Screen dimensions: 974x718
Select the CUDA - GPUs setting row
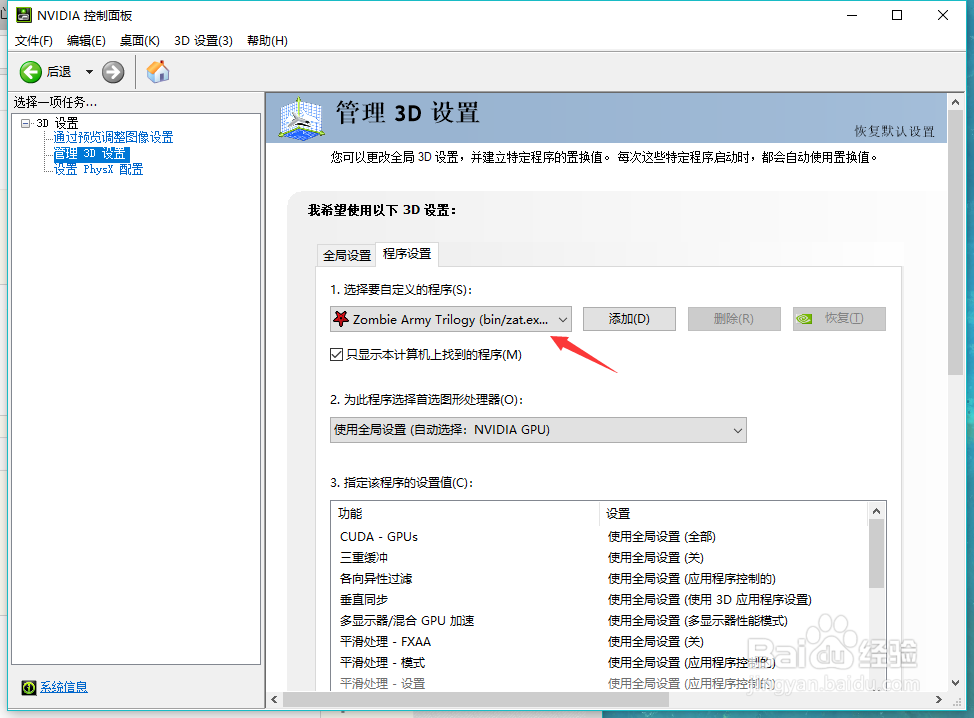coord(599,537)
